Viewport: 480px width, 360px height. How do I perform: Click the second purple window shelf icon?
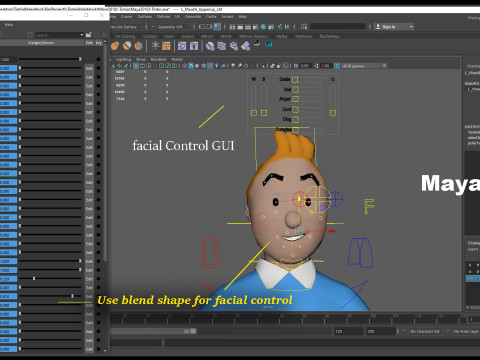tap(194, 46)
